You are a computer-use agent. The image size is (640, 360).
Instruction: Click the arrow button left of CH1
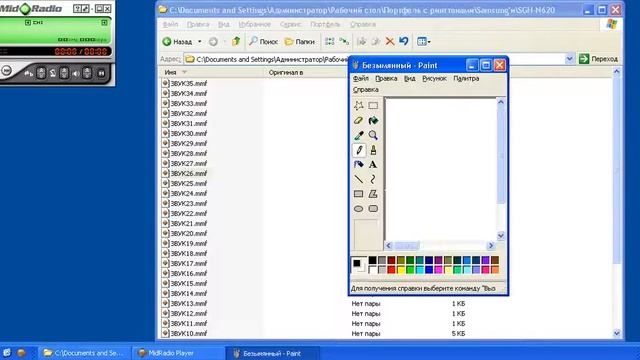click(x=28, y=22)
